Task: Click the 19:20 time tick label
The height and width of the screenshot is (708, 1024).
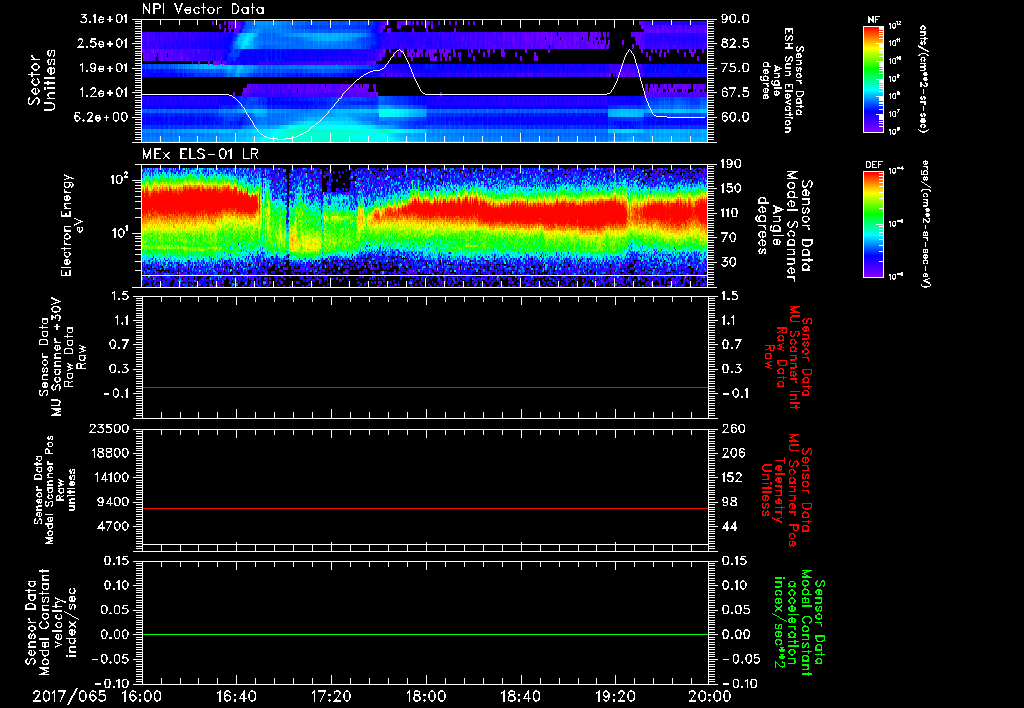Action: tap(614, 695)
